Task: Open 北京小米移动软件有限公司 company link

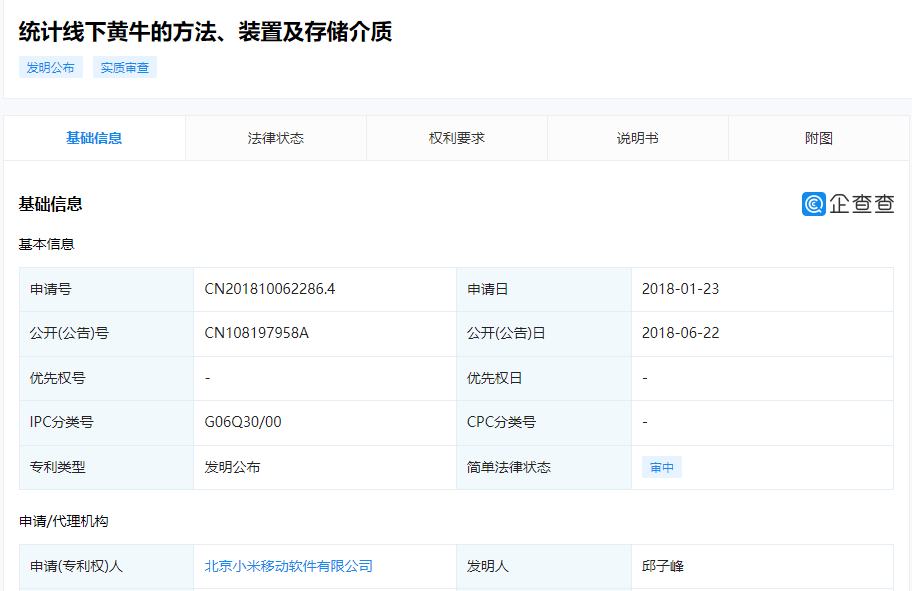Action: click(288, 566)
